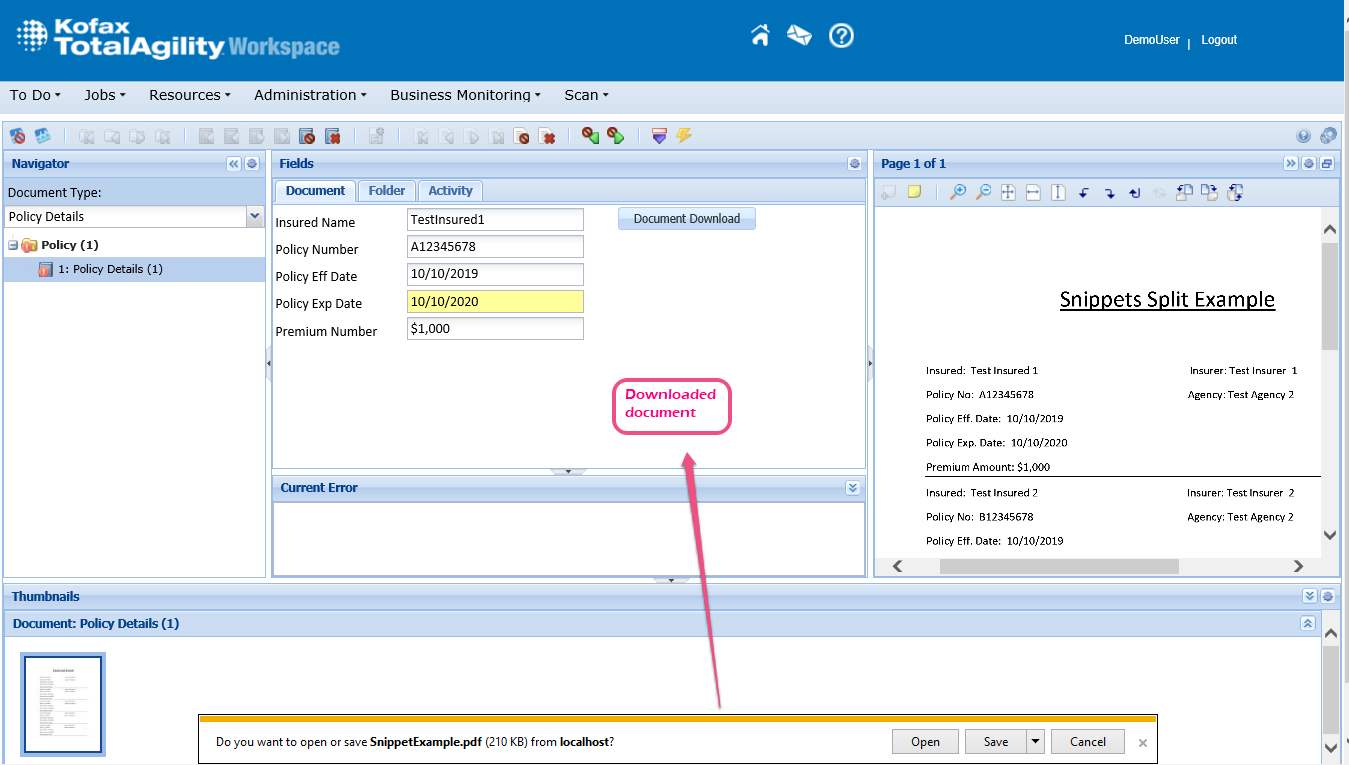Collapse the Current Error panel
The width and height of the screenshot is (1349, 765).
coord(852,488)
